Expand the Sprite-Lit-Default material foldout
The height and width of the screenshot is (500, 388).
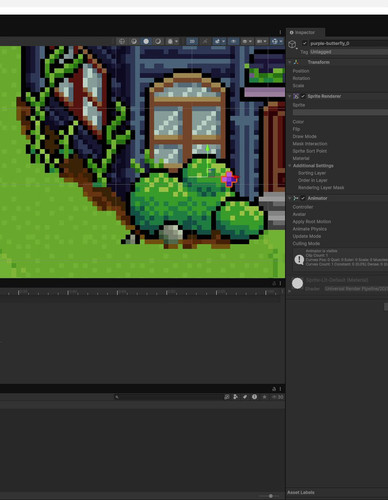[289, 291]
